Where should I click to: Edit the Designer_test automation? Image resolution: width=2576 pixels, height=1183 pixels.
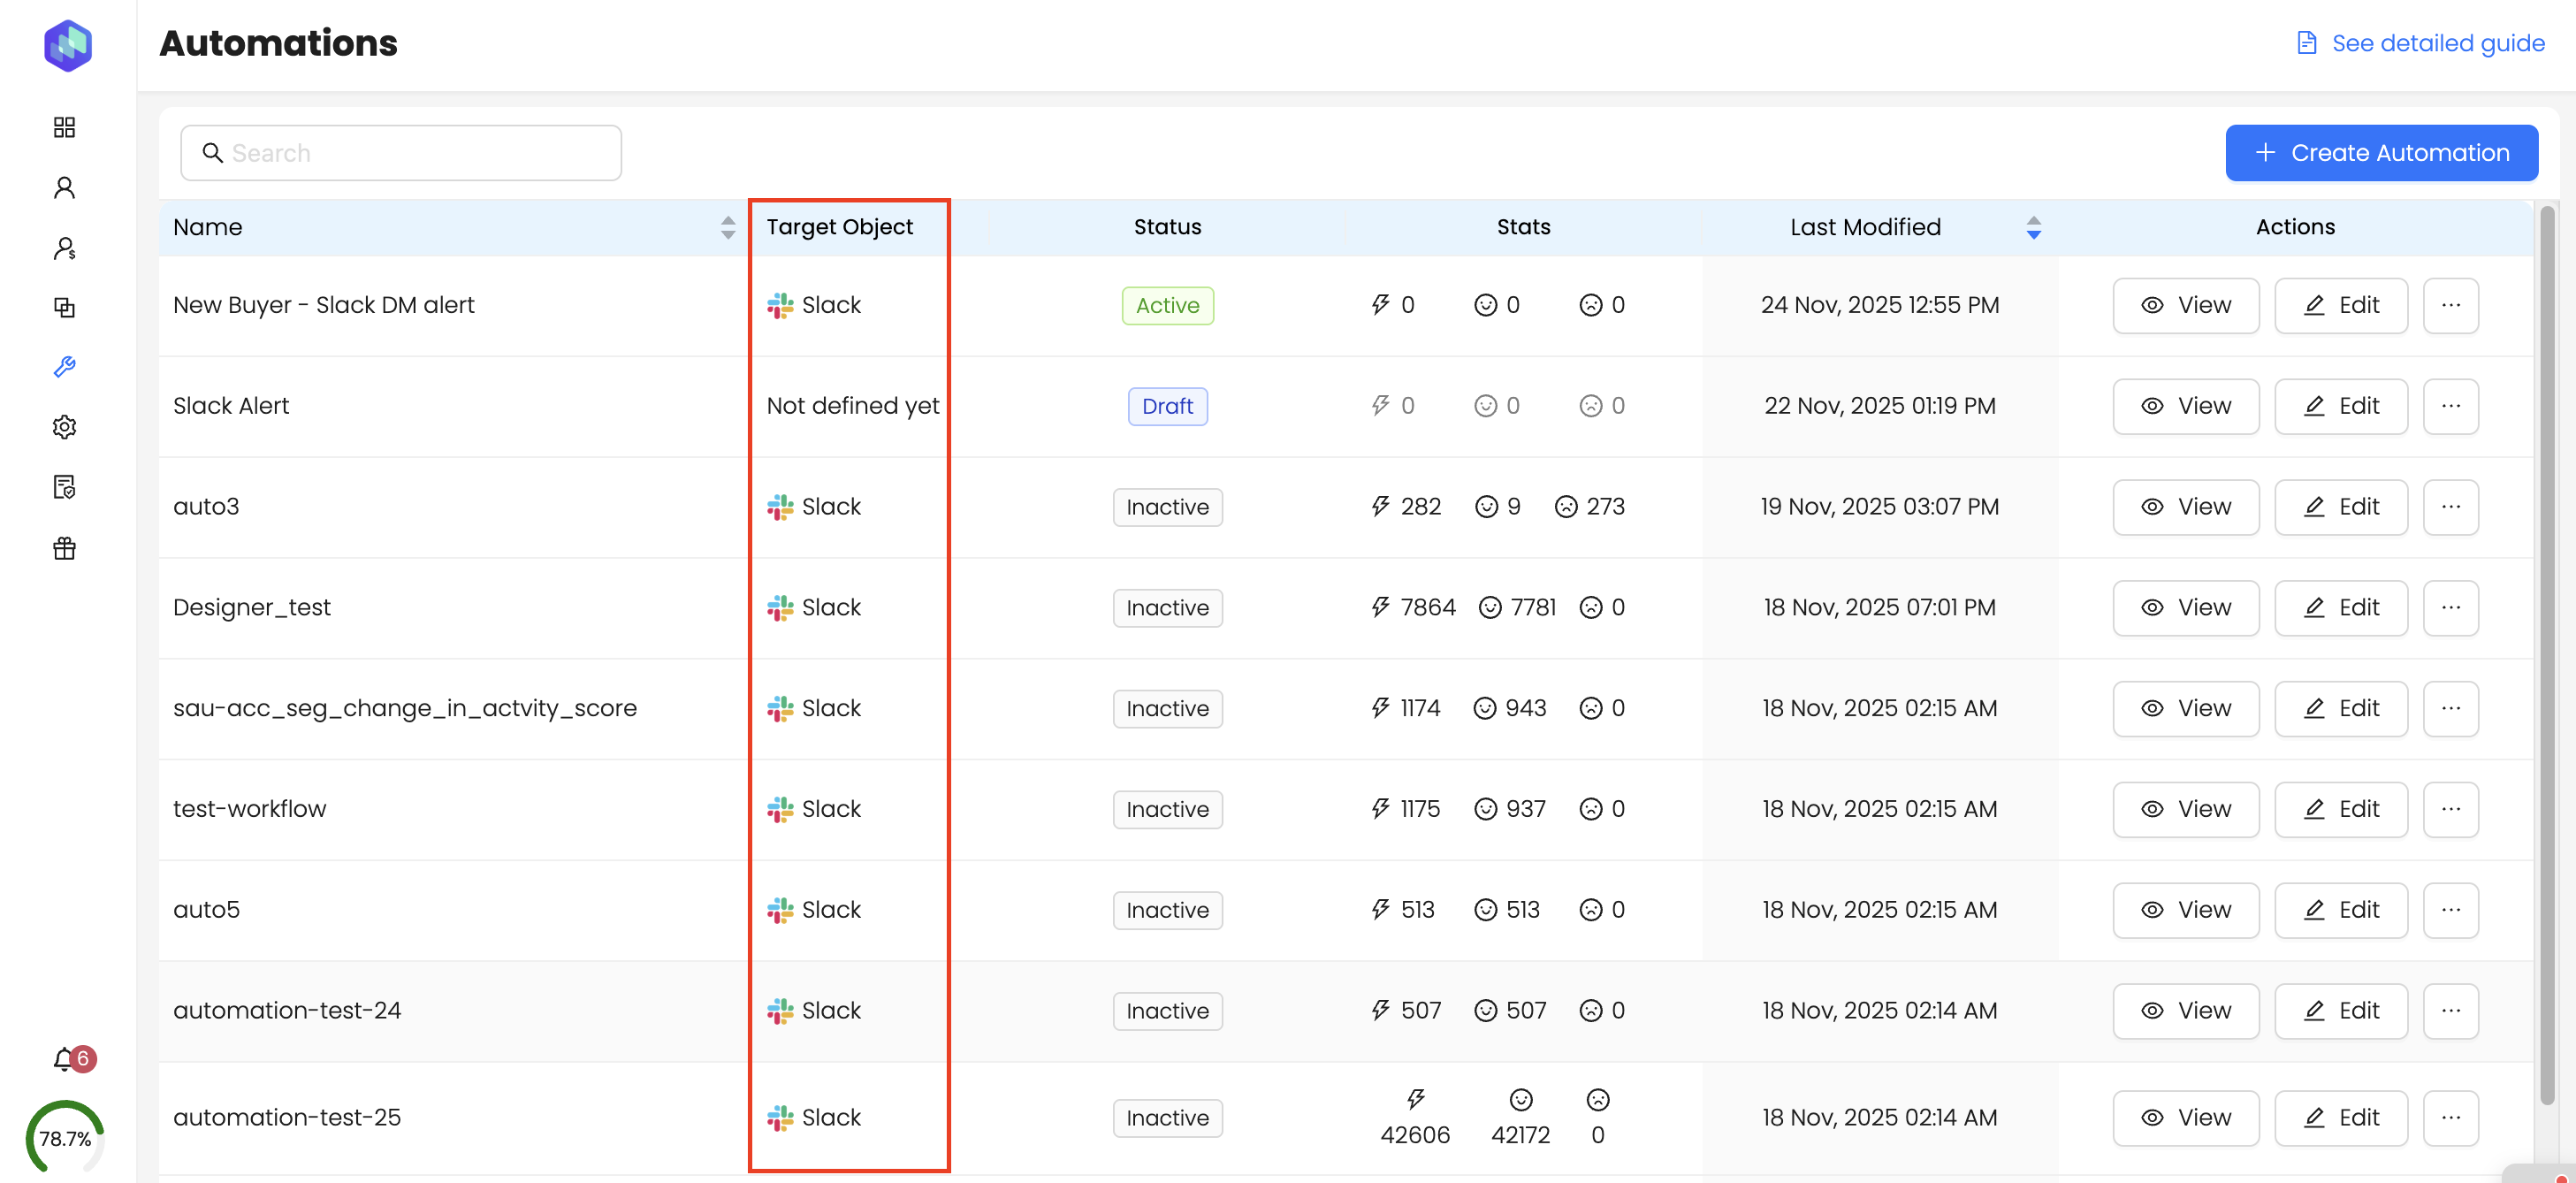point(2340,608)
